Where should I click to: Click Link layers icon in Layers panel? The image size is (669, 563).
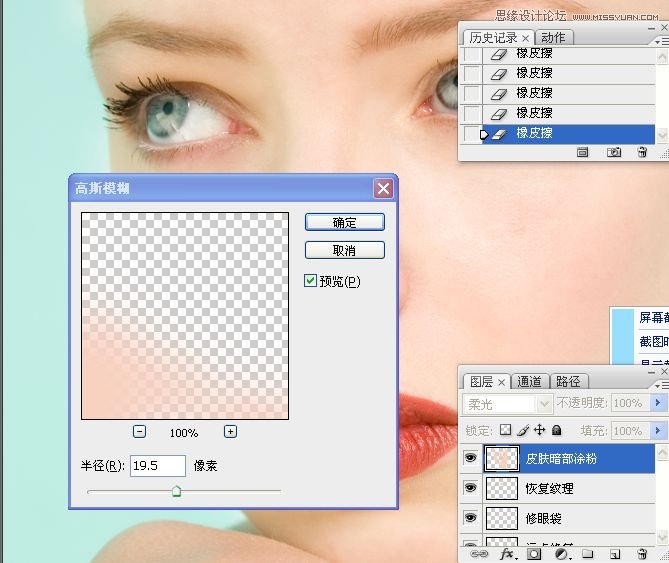[x=478, y=554]
